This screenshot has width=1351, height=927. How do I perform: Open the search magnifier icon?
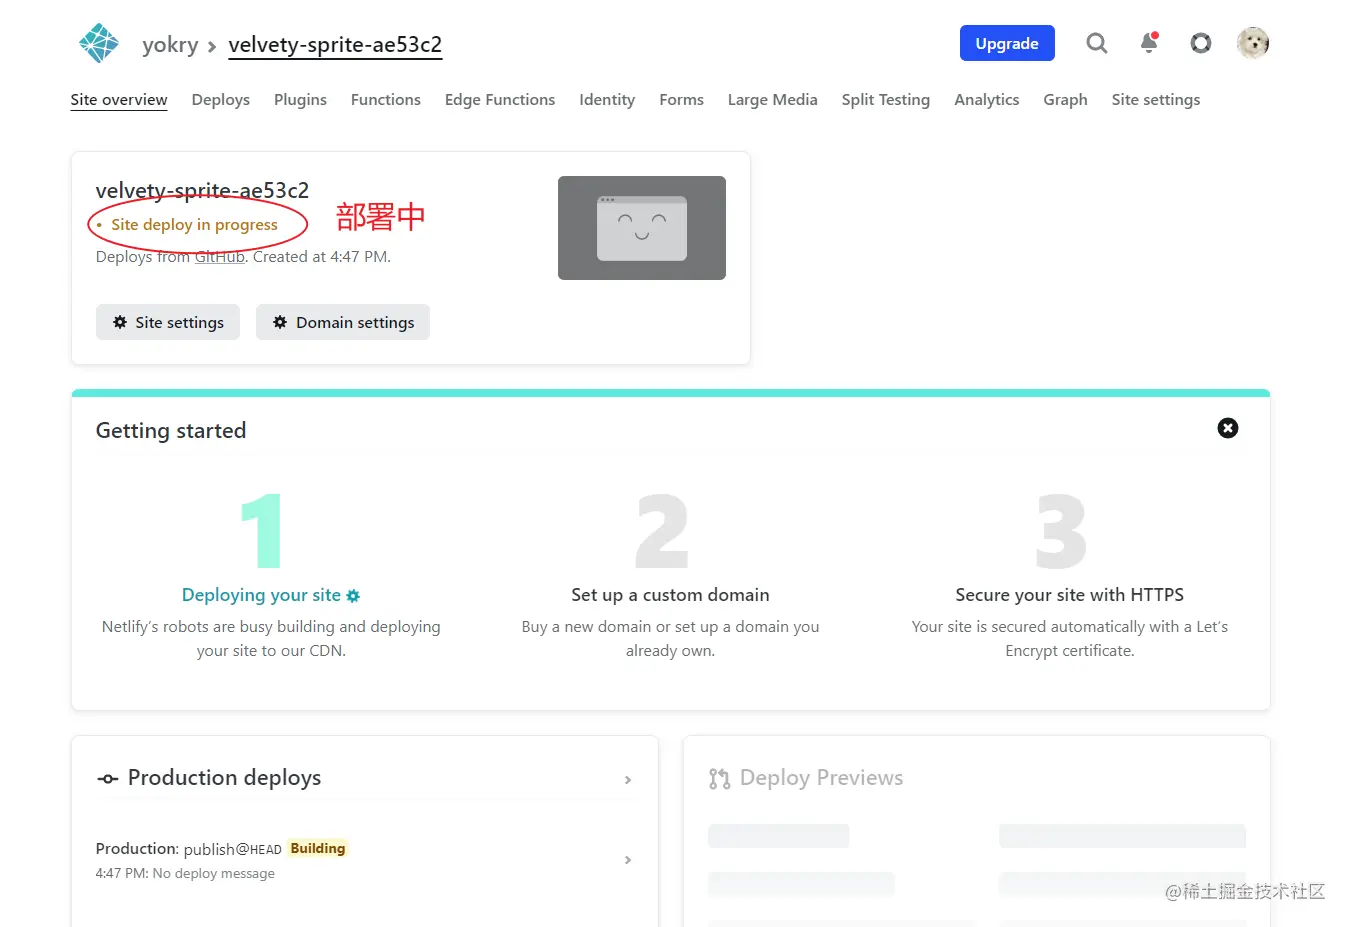pos(1097,43)
